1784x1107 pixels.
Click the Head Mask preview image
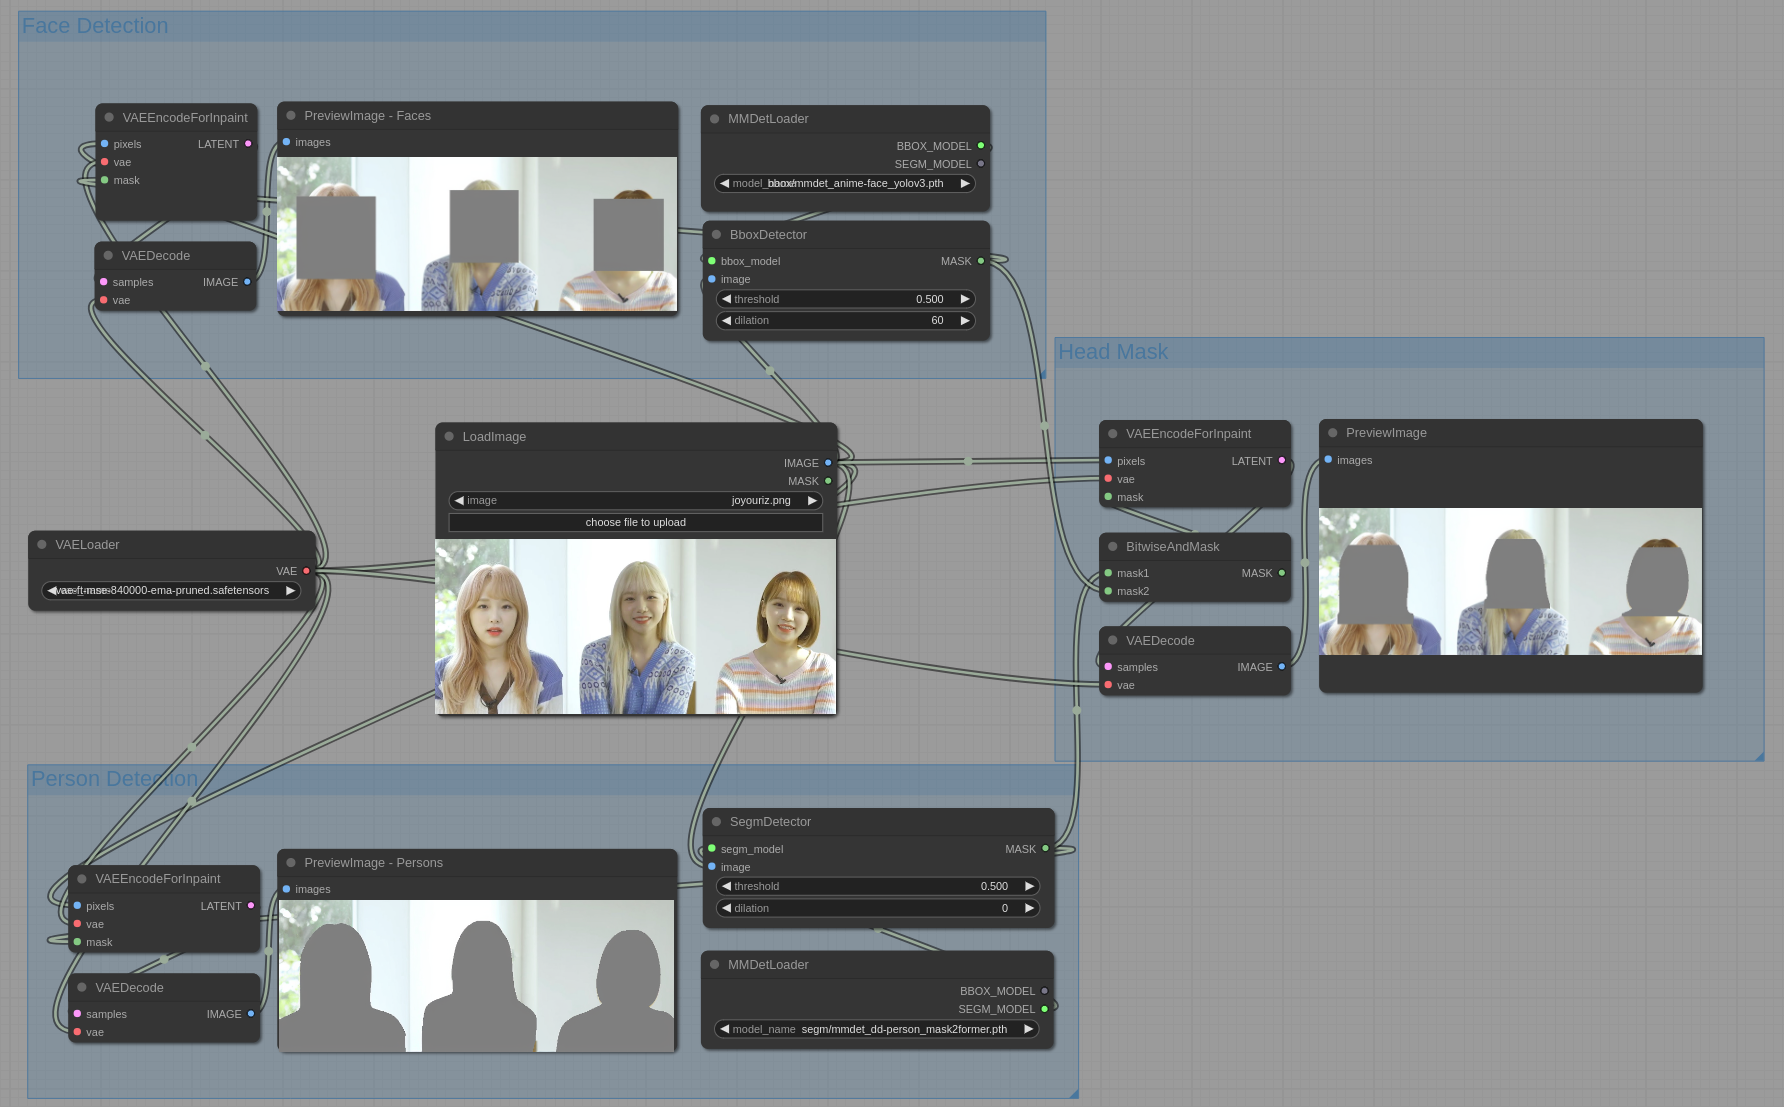[x=1511, y=582]
